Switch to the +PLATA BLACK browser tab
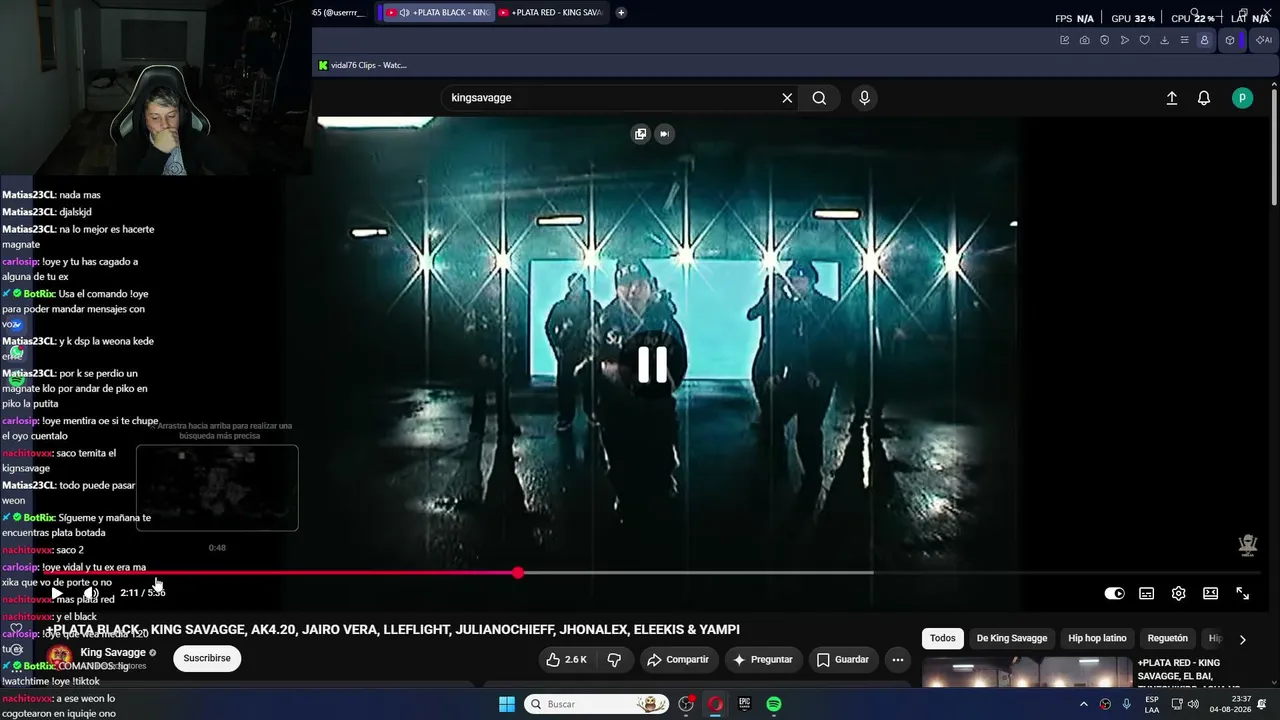 click(440, 12)
